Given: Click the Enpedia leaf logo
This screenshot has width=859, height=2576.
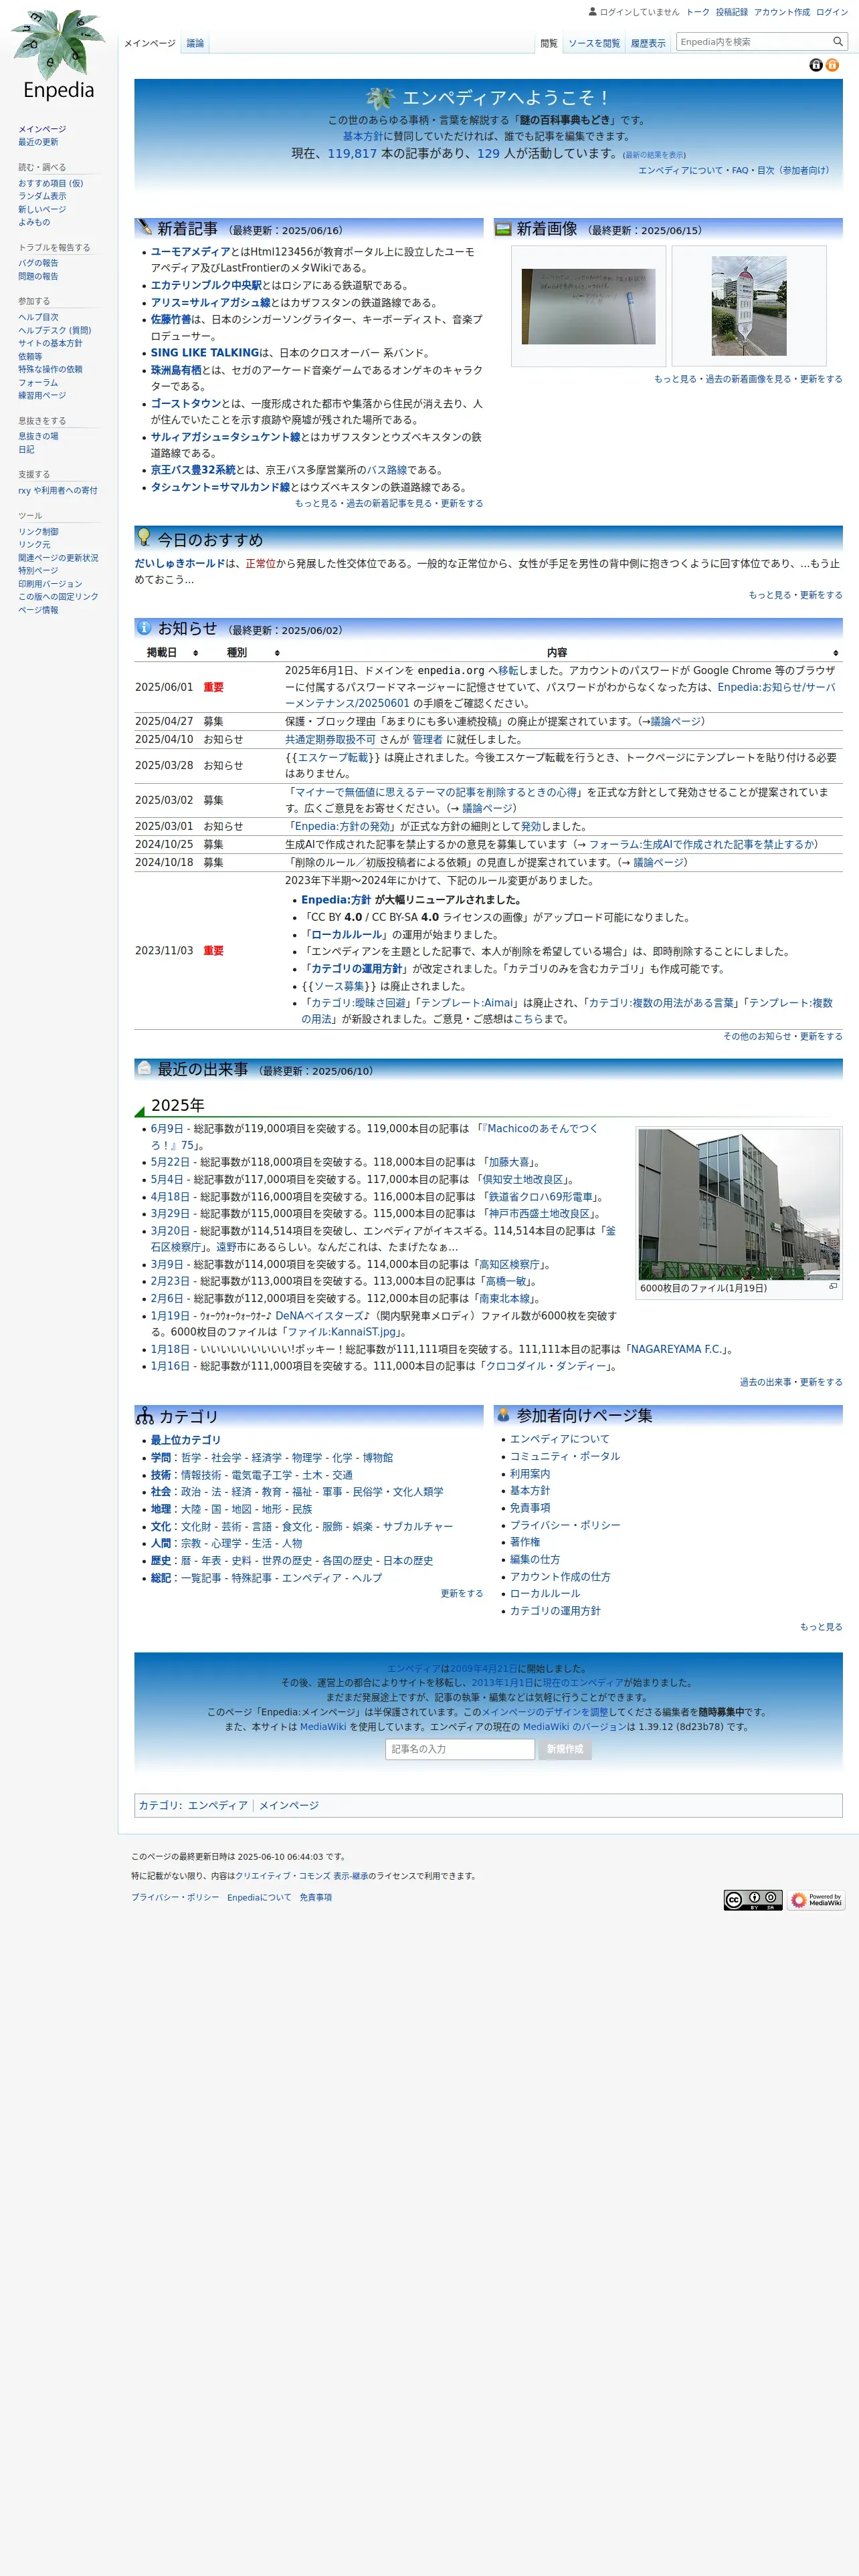Looking at the screenshot, I should click(x=58, y=55).
